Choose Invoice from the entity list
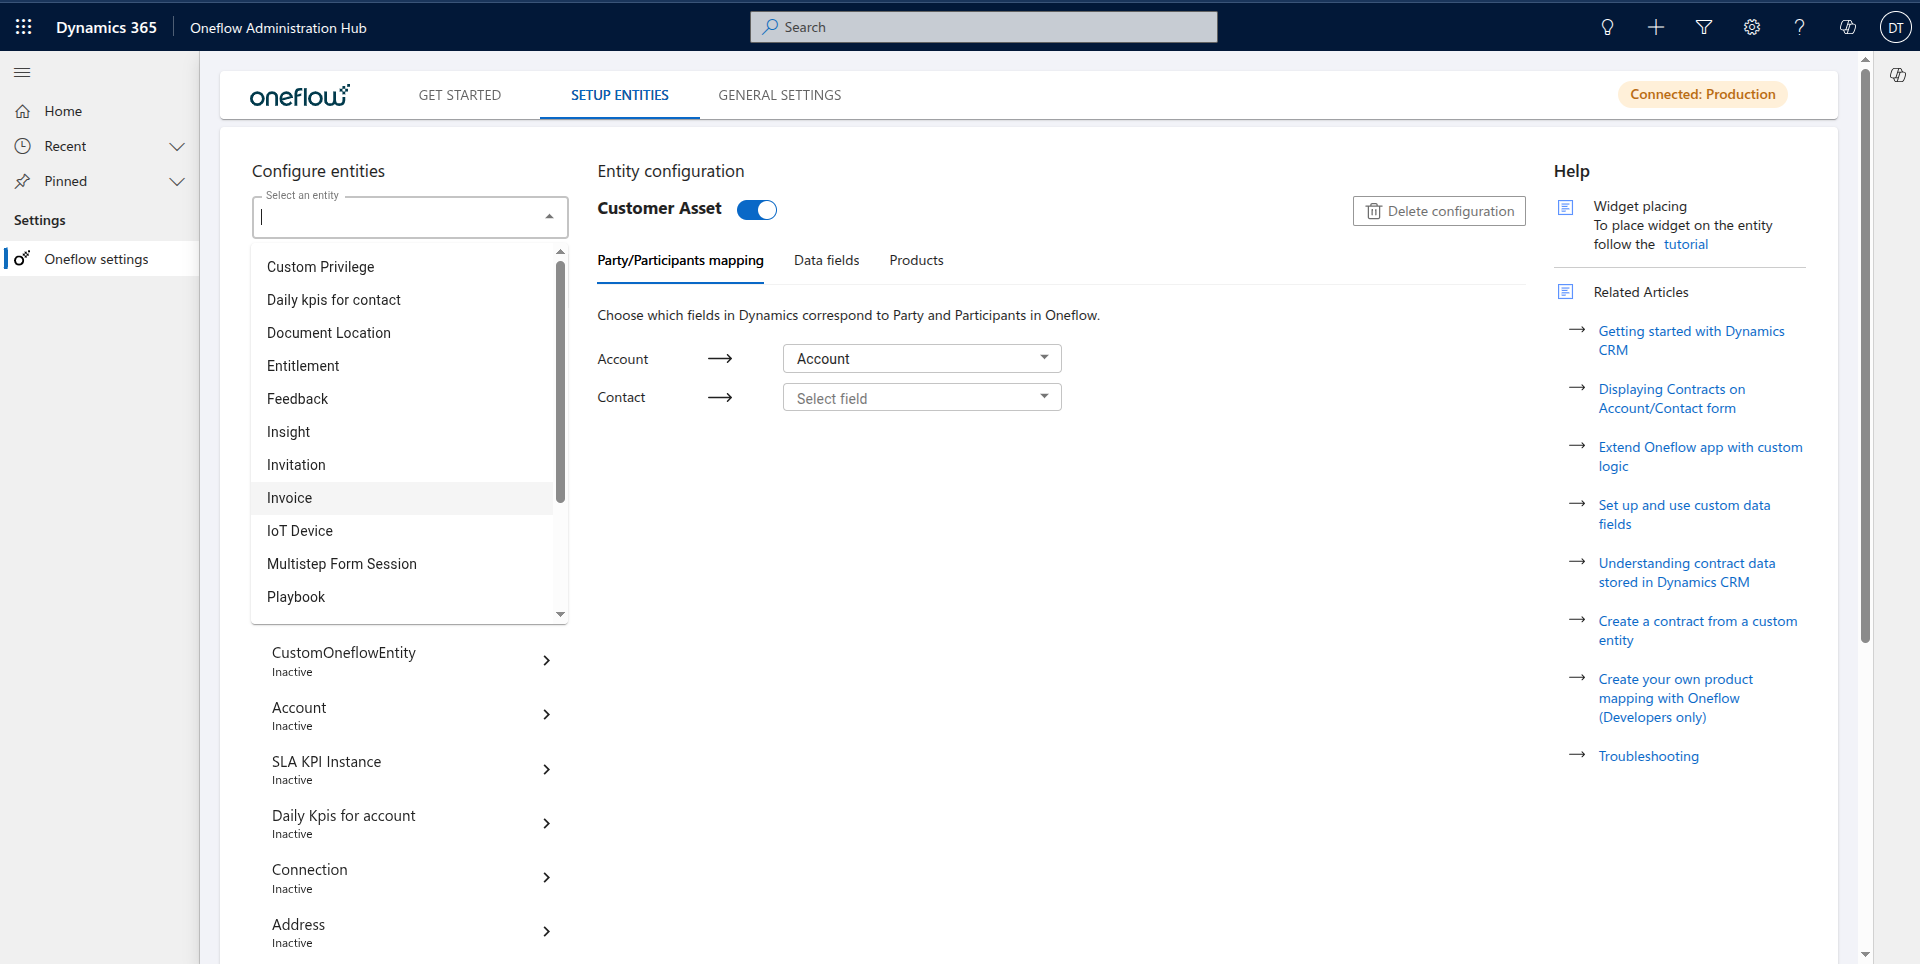Screen dimensions: 1920x964 click(402, 498)
